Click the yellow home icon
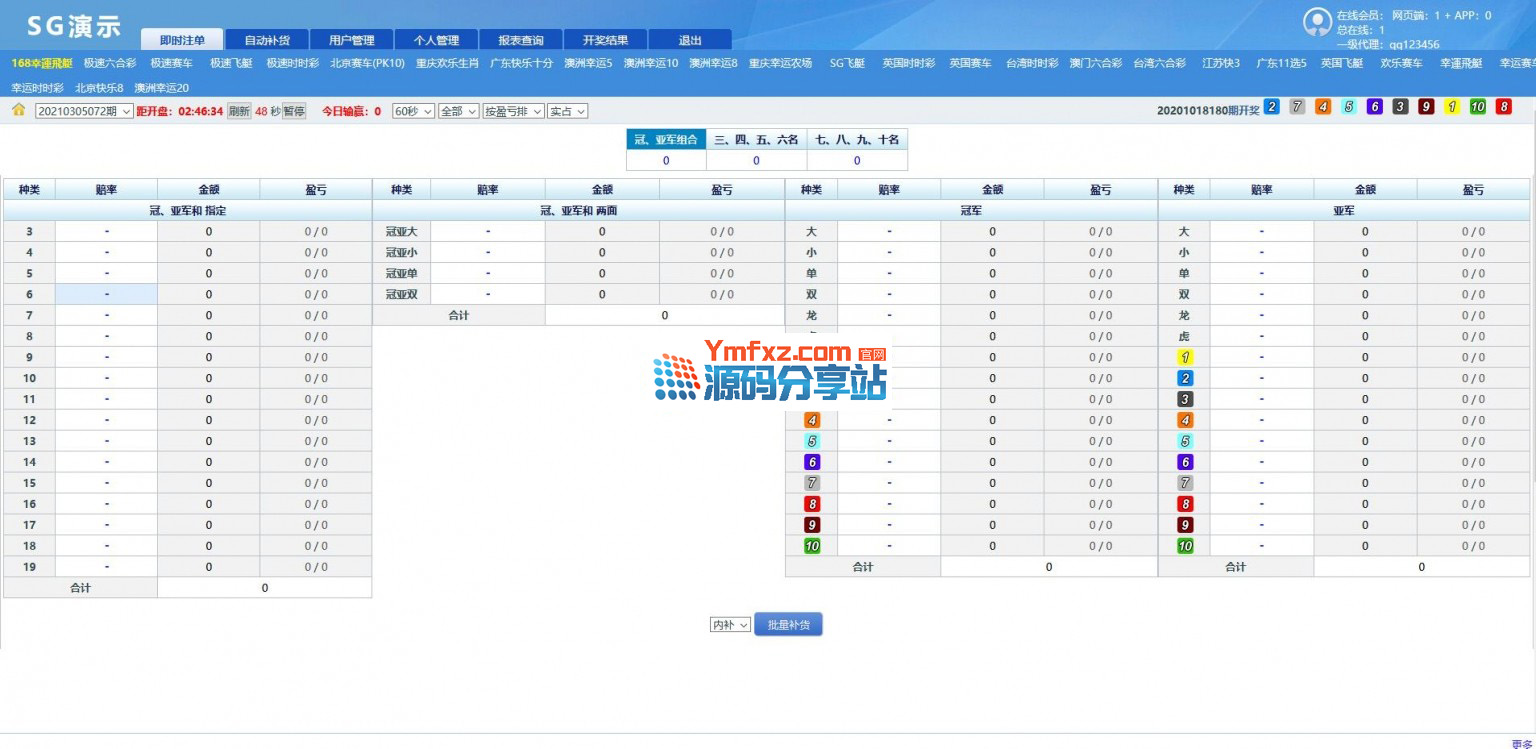 (18, 110)
